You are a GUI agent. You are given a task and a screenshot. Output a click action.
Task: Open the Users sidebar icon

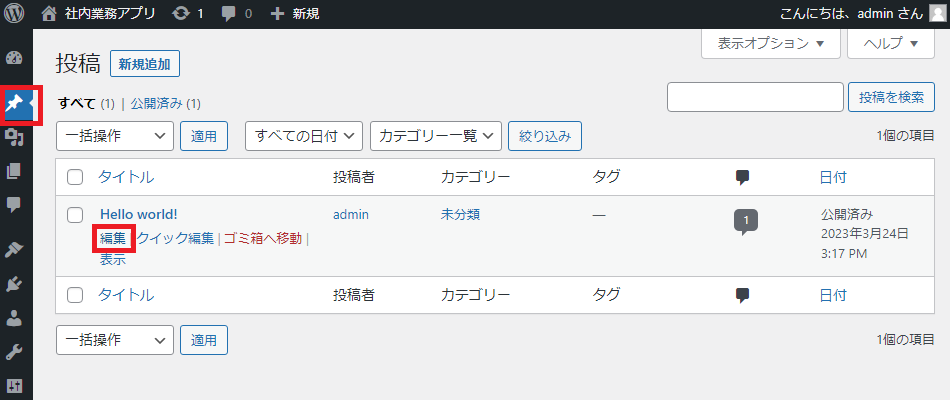pos(14,317)
